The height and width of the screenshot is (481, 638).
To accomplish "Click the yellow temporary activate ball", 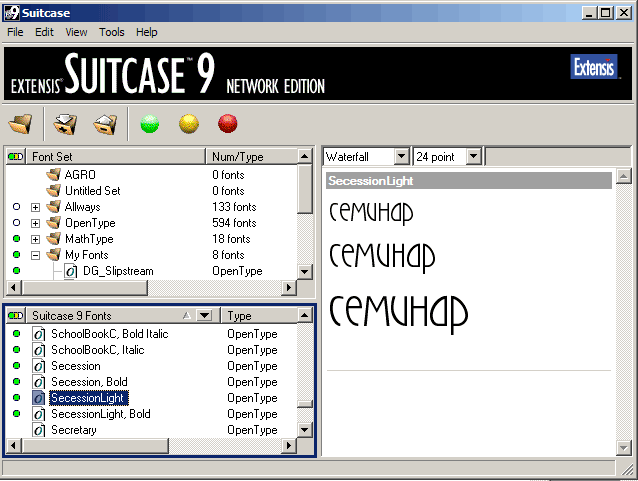I will tap(189, 124).
